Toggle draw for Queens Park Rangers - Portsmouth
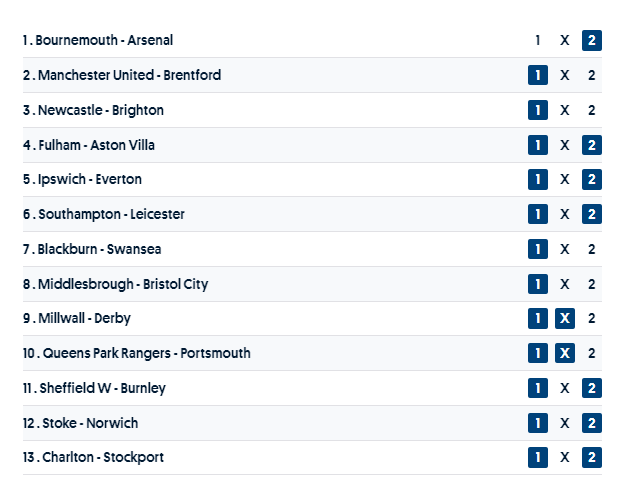Screen dimensions: 625x485 tap(565, 353)
